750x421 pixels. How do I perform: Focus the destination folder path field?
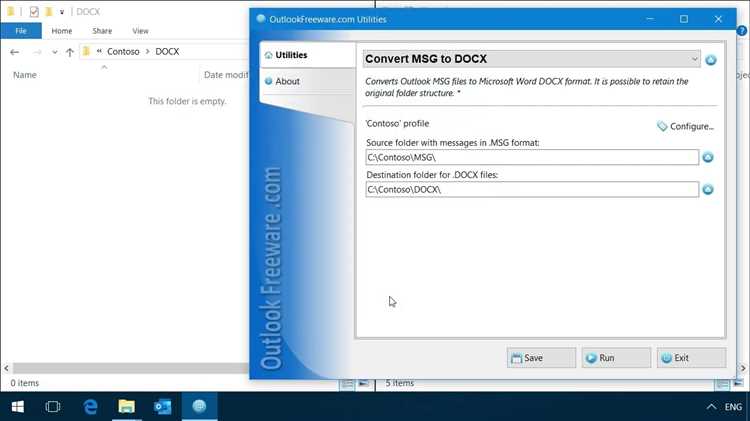tap(532, 189)
